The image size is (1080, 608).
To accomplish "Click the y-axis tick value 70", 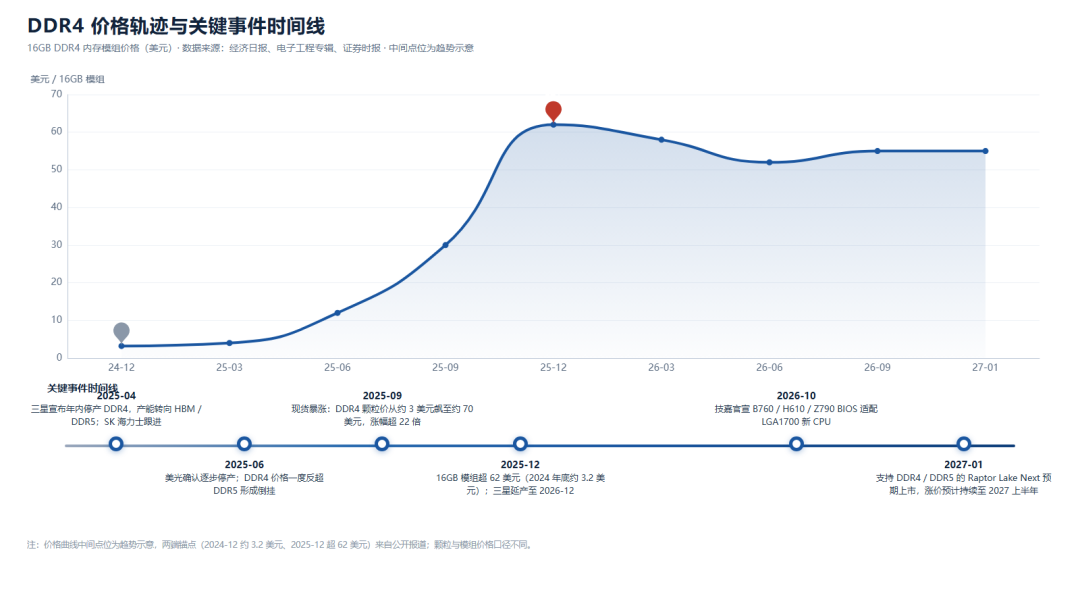I will tap(56, 94).
